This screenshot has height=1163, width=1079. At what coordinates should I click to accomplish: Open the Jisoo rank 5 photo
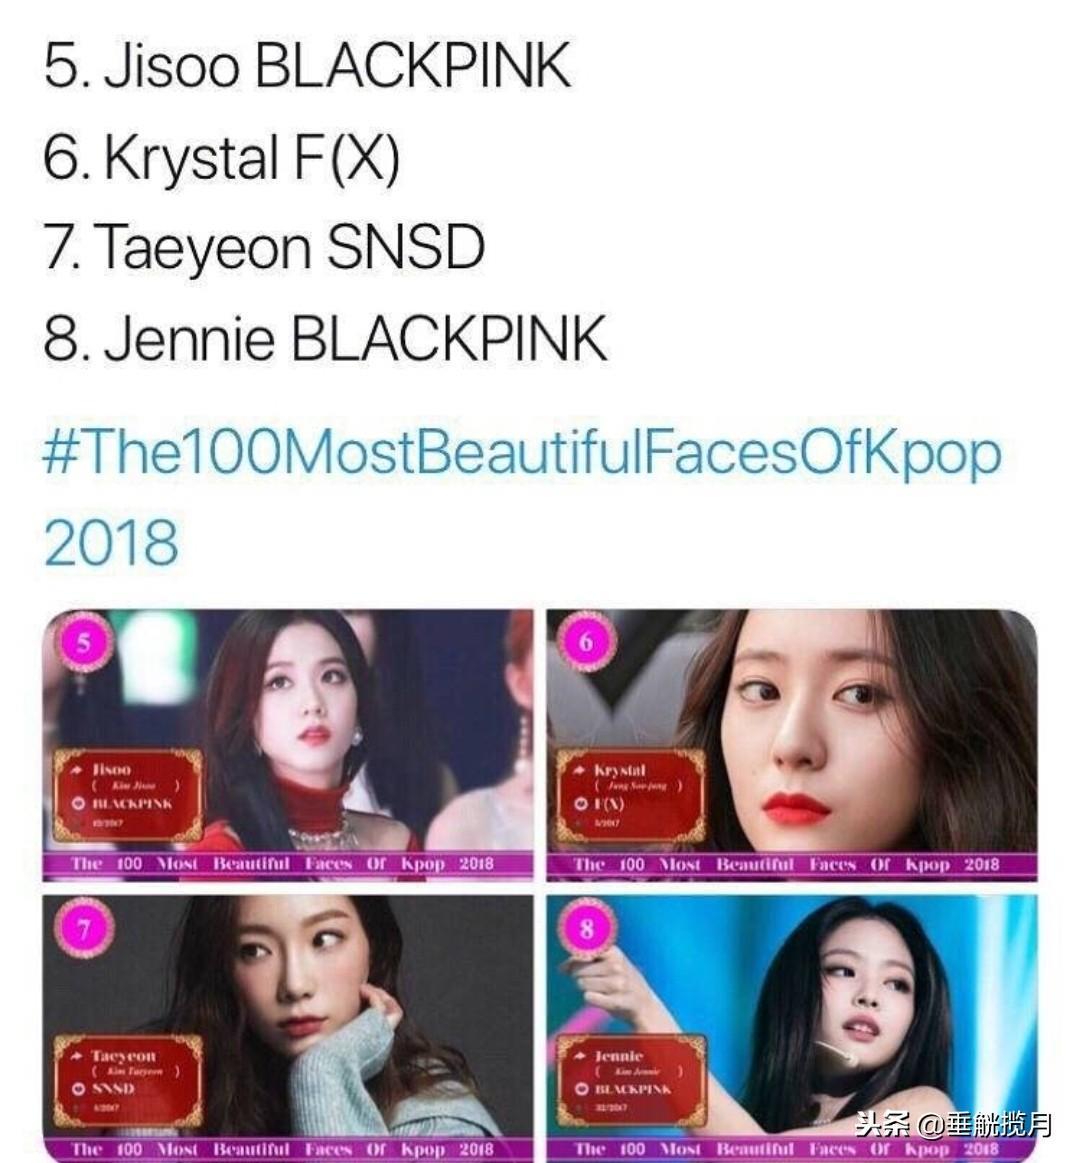pyautogui.click(x=288, y=745)
